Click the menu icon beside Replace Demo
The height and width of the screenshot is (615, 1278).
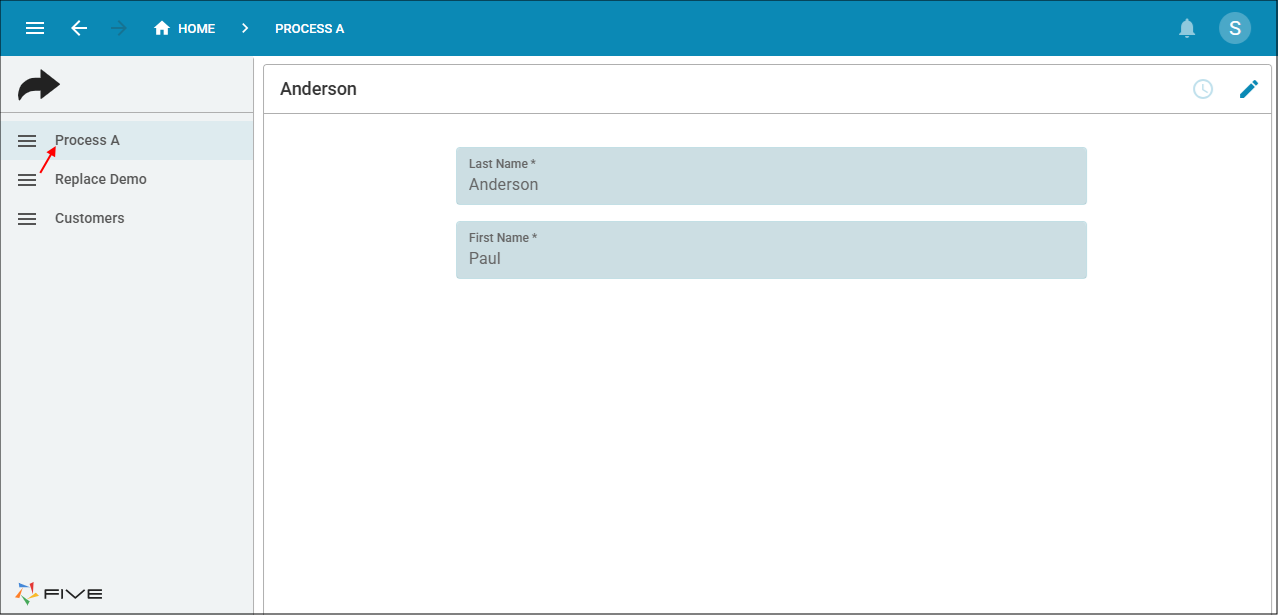tap(27, 180)
